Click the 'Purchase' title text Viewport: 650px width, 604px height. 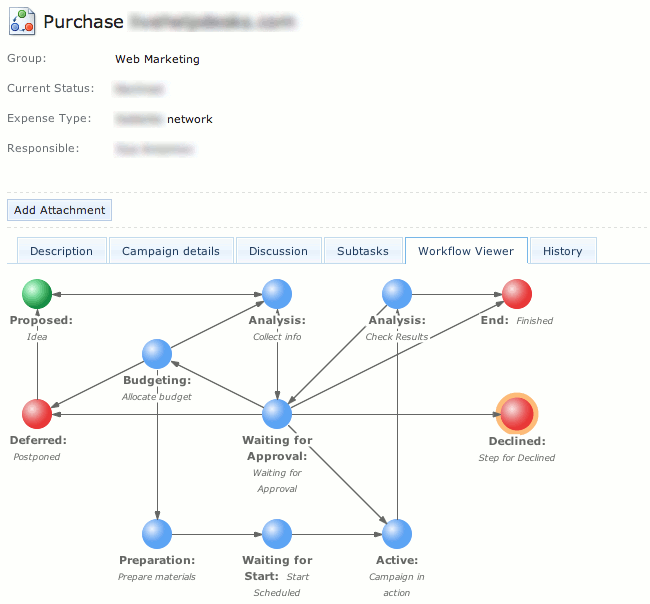[83, 22]
